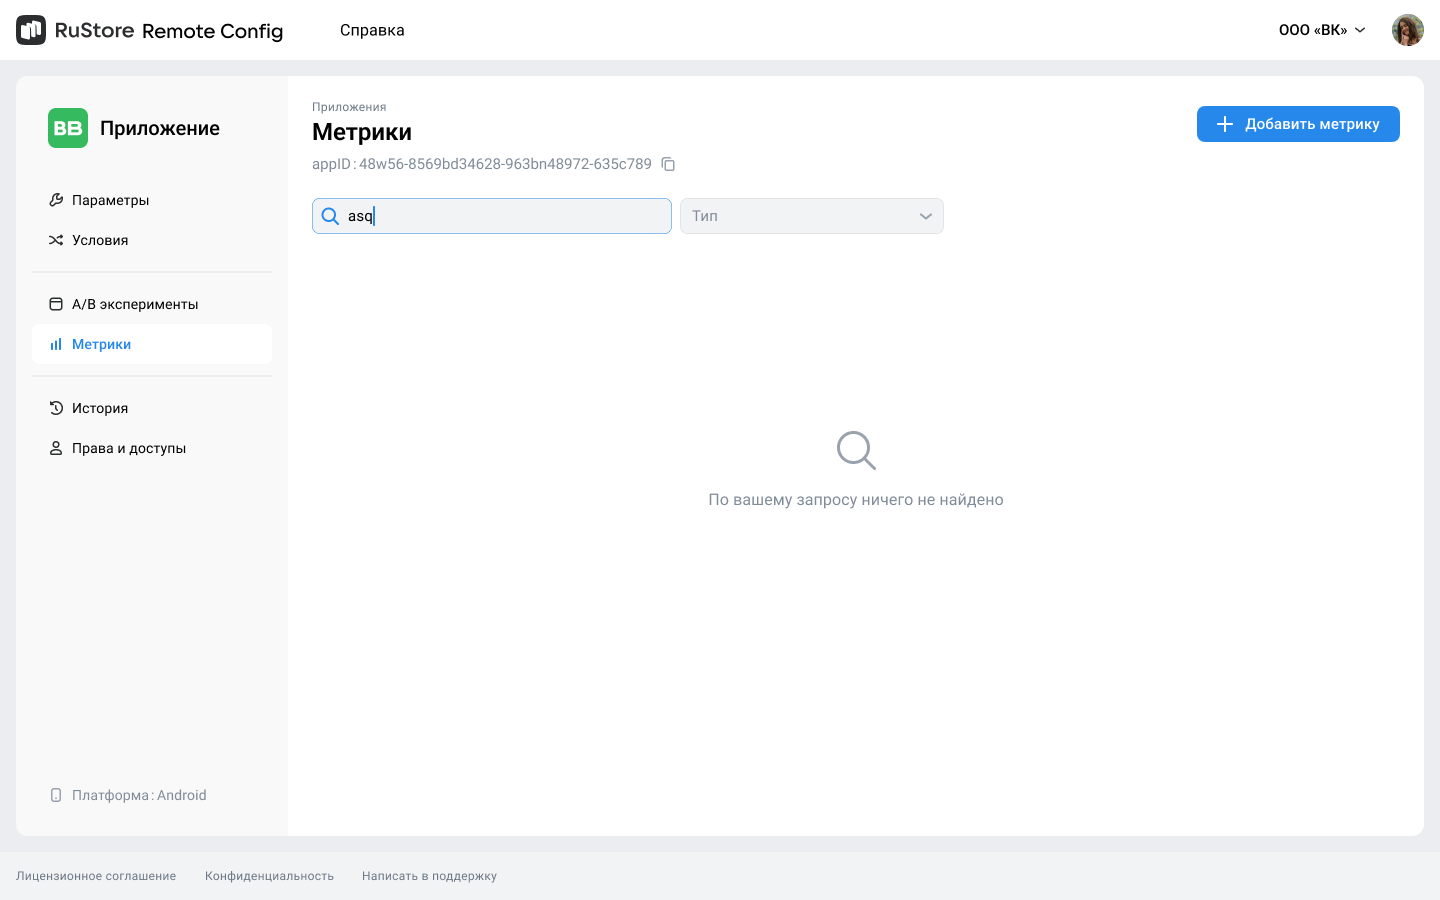
Task: Click the green BB application icon
Action: (68, 128)
